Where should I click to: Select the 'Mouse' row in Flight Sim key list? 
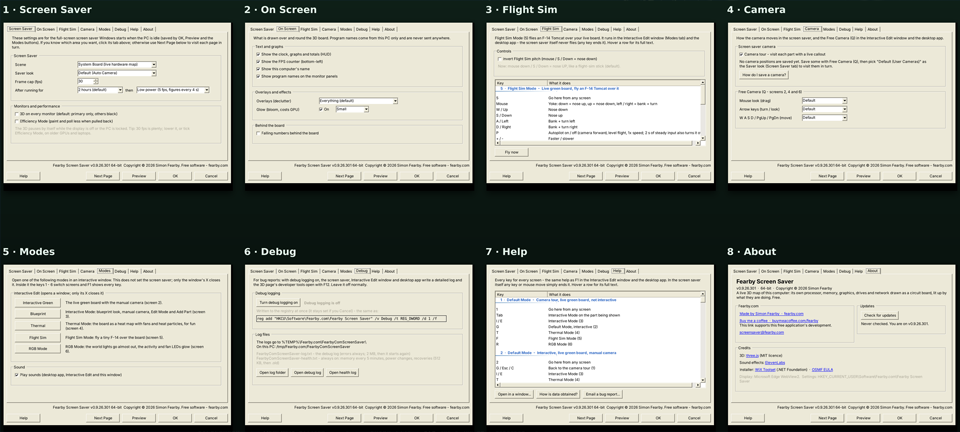tap(597, 103)
